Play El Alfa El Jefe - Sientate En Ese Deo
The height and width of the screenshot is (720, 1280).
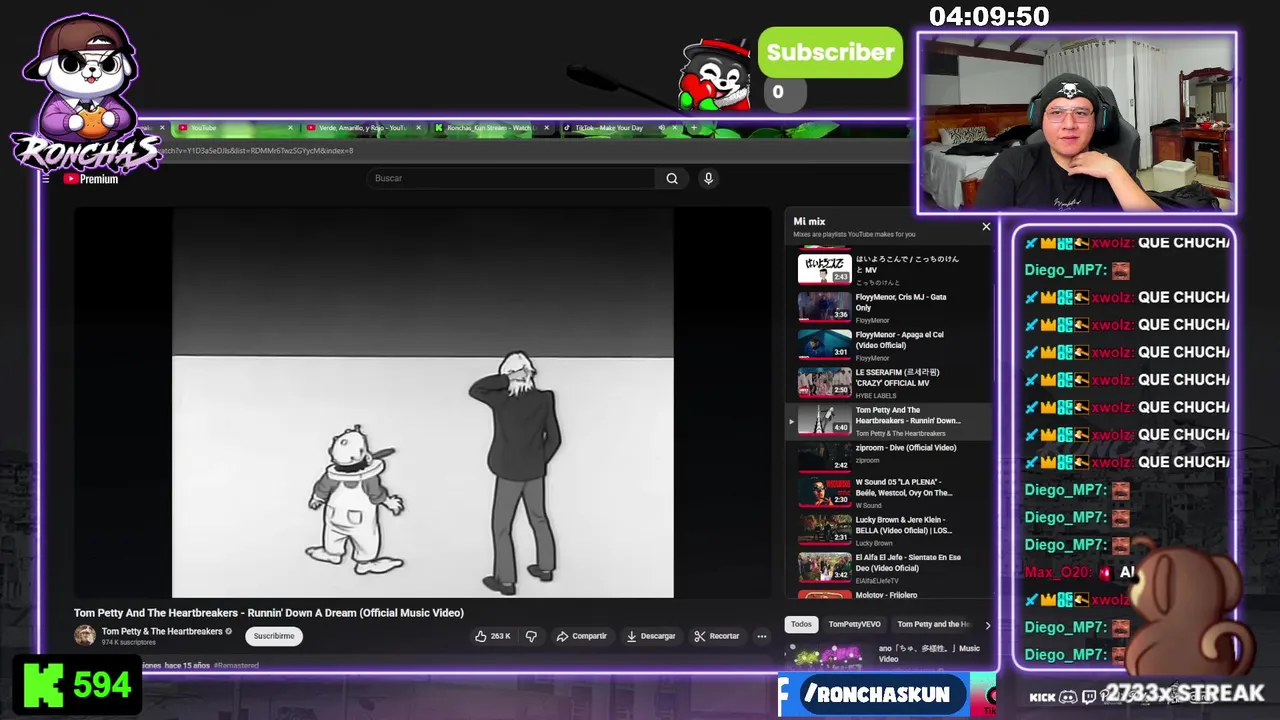pyautogui.click(x=890, y=567)
